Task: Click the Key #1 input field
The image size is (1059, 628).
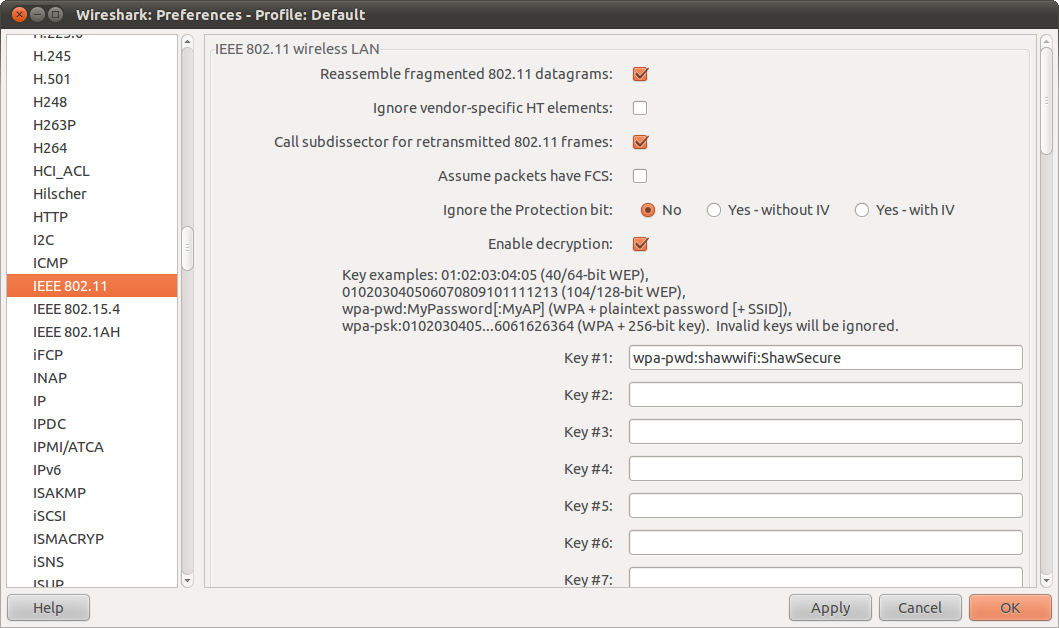Action: click(825, 358)
